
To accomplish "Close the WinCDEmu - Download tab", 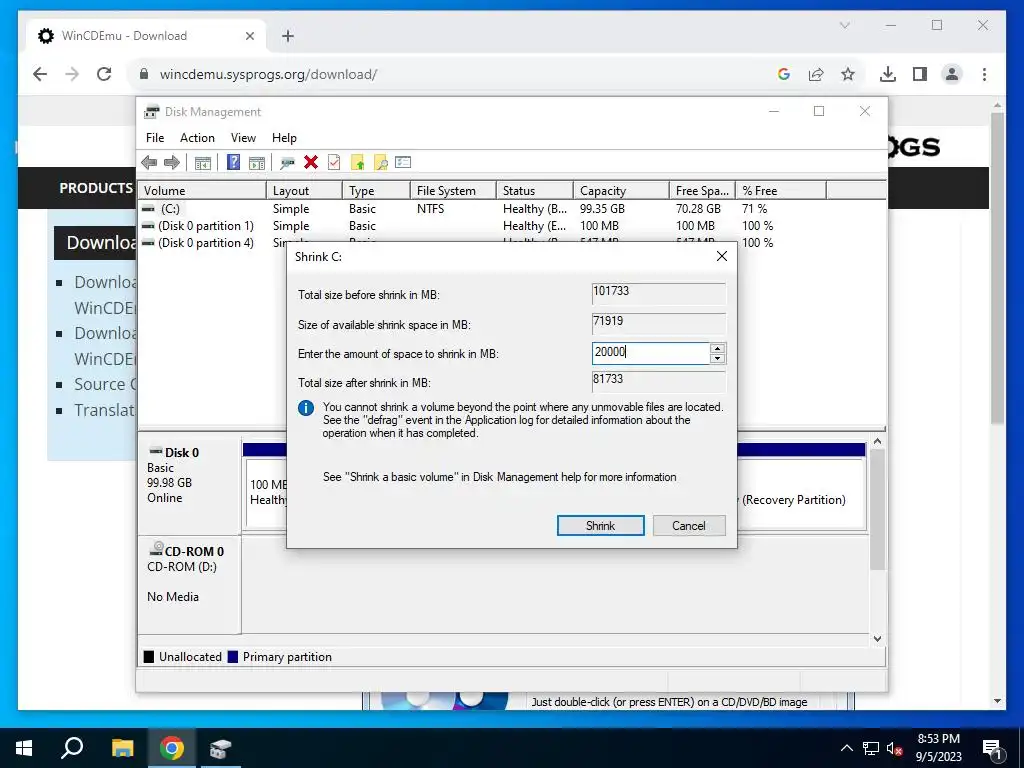I will pos(249,36).
